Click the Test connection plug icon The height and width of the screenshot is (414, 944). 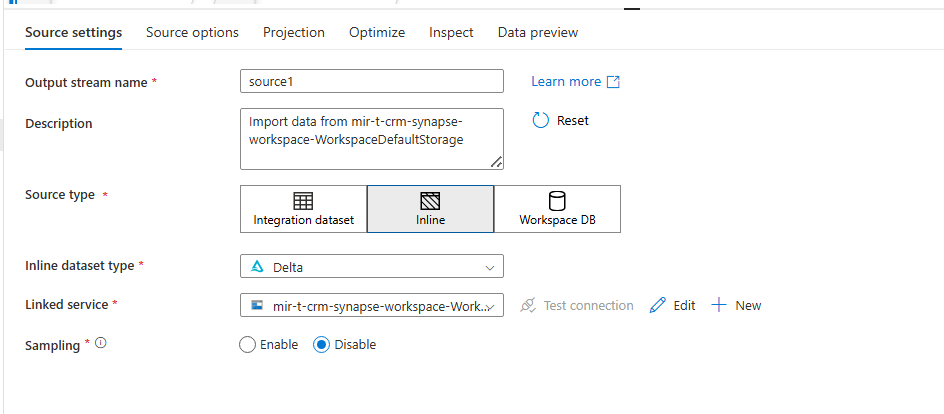click(x=528, y=305)
